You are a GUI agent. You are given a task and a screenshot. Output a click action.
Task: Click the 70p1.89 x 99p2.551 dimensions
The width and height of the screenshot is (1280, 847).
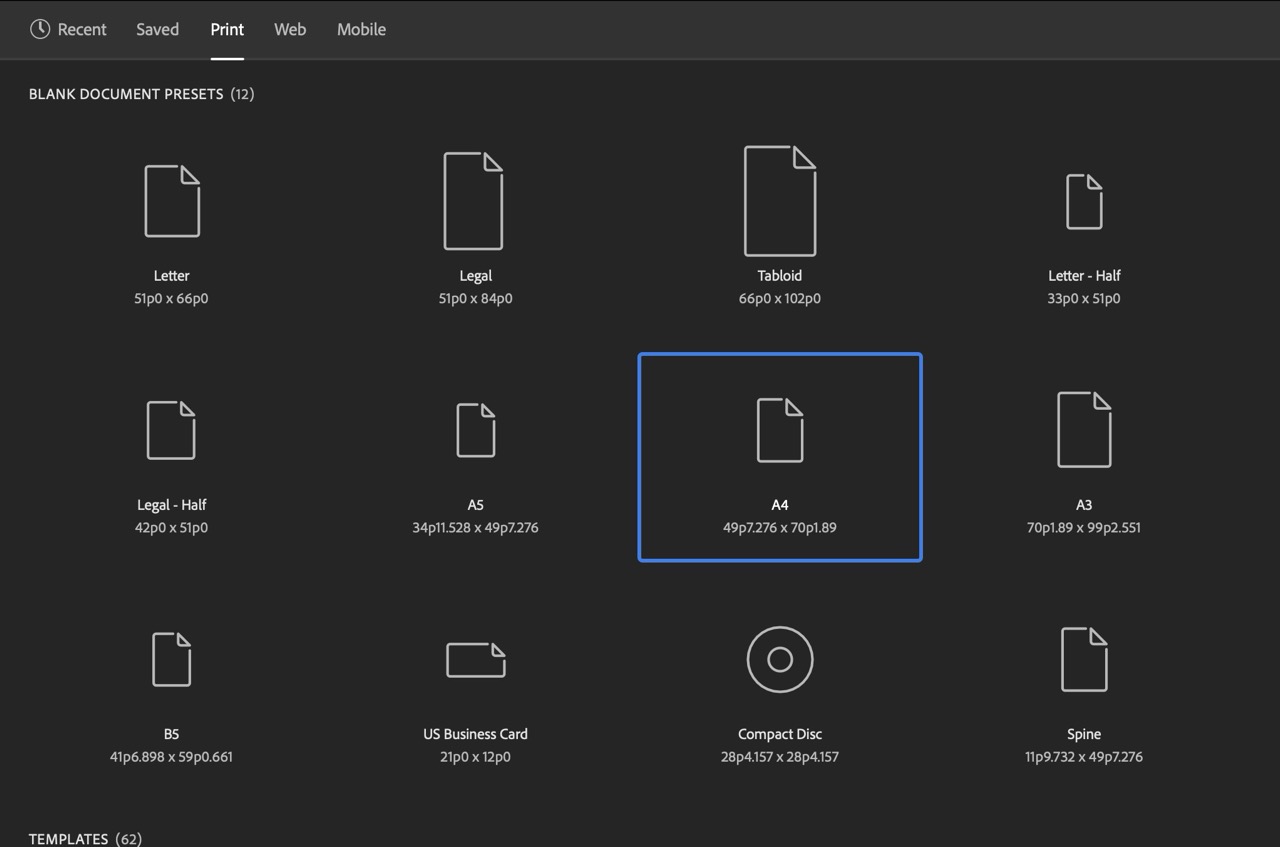[1084, 527]
